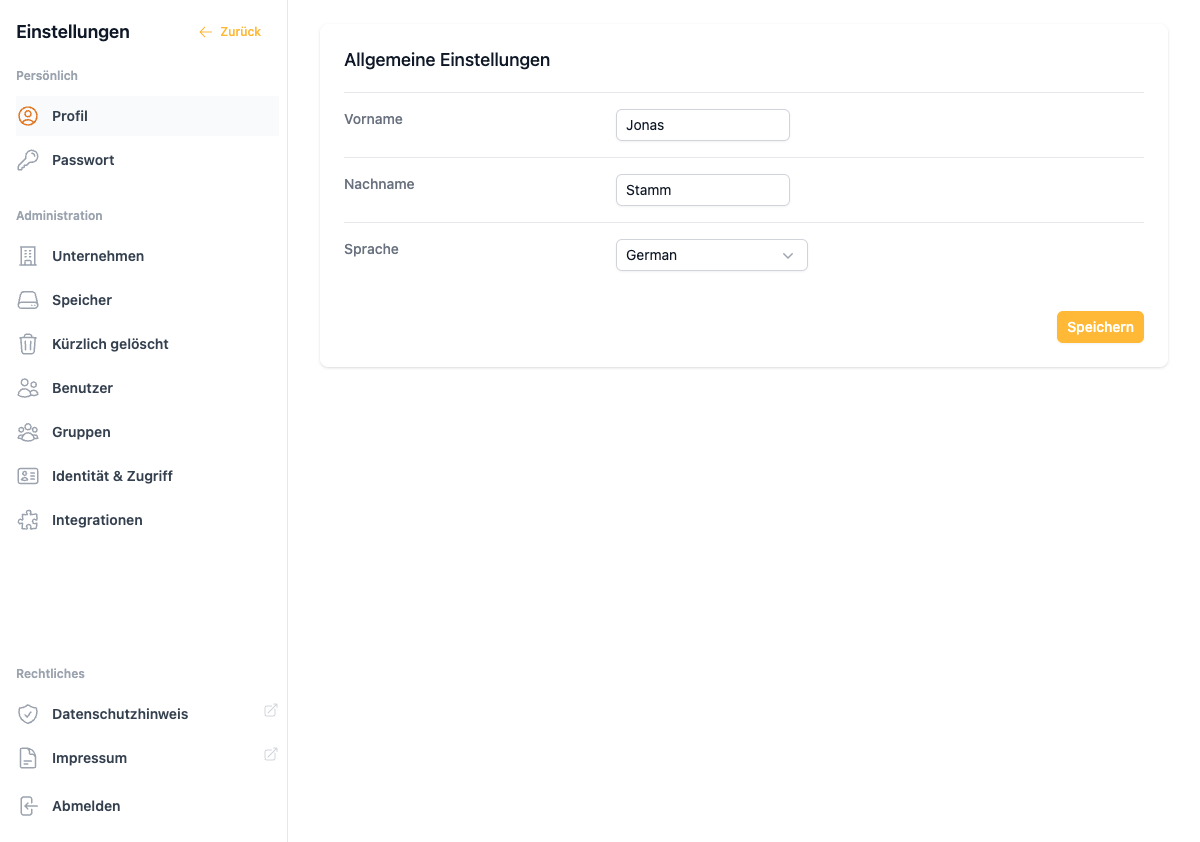
Task: Click the Unternehmen building icon
Action: (x=28, y=256)
